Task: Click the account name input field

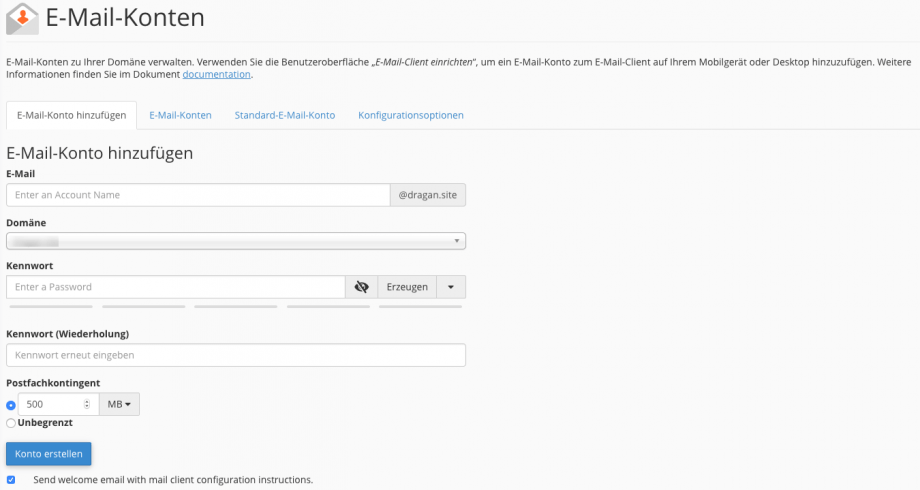Action: point(198,195)
